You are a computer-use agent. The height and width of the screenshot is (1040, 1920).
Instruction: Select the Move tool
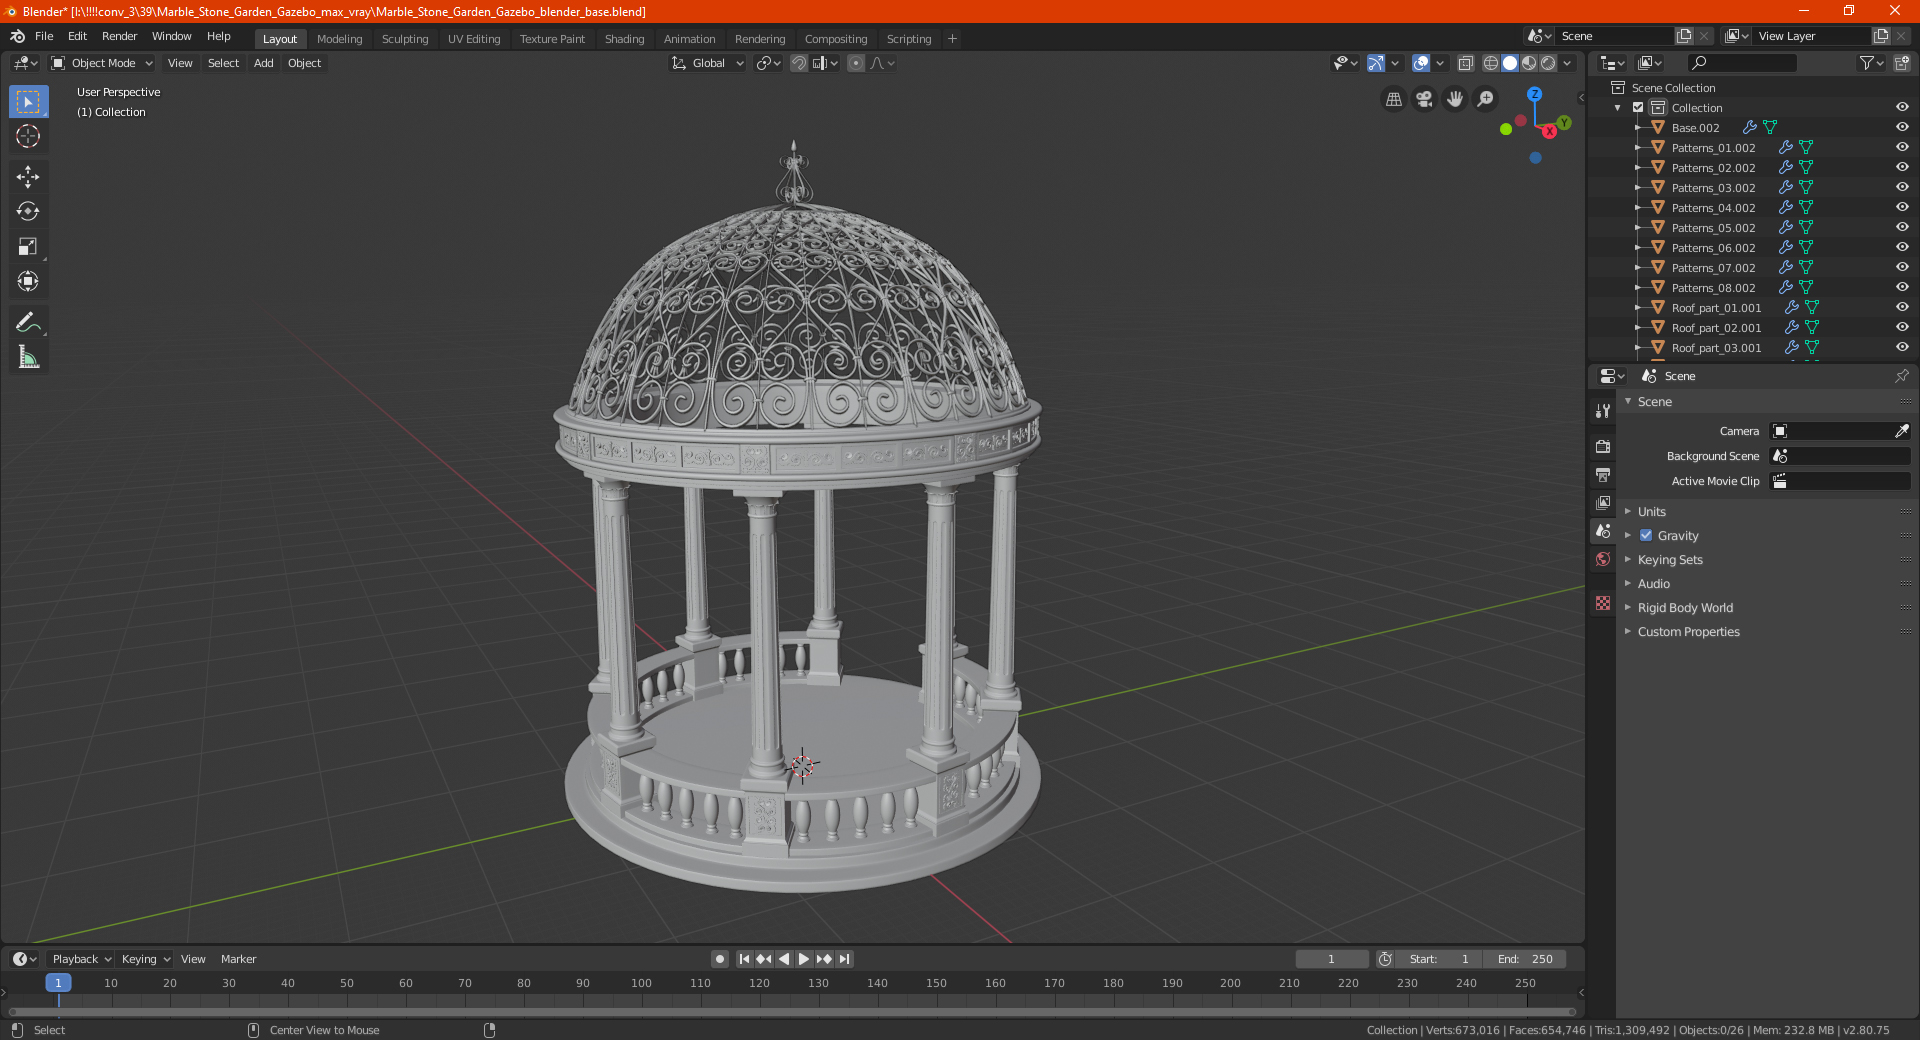tap(28, 177)
